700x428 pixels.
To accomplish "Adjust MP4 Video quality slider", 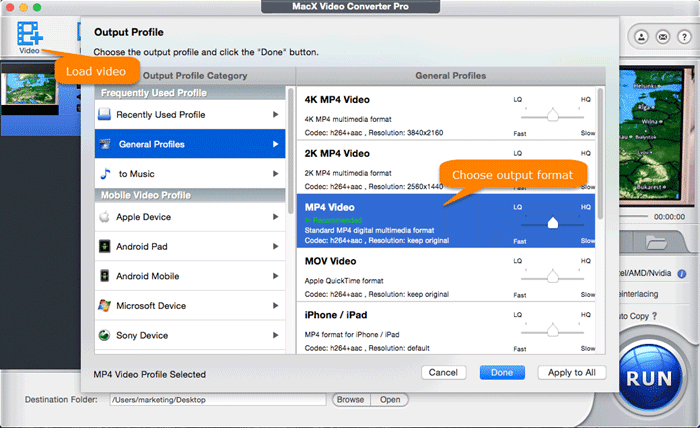I will click(x=553, y=223).
